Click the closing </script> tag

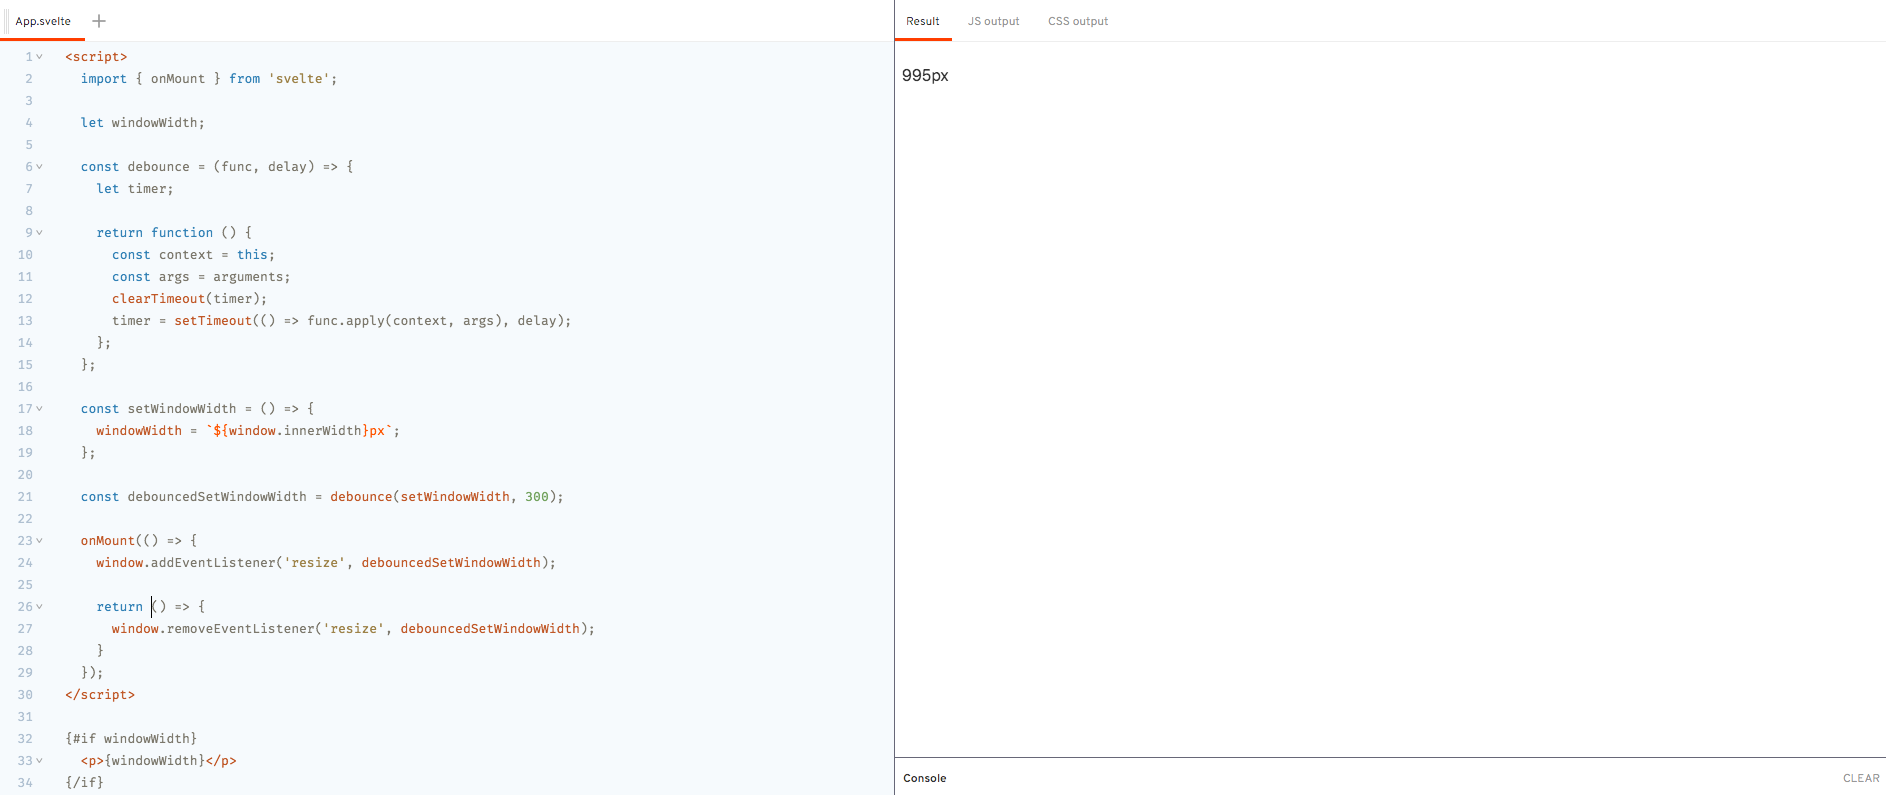100,695
